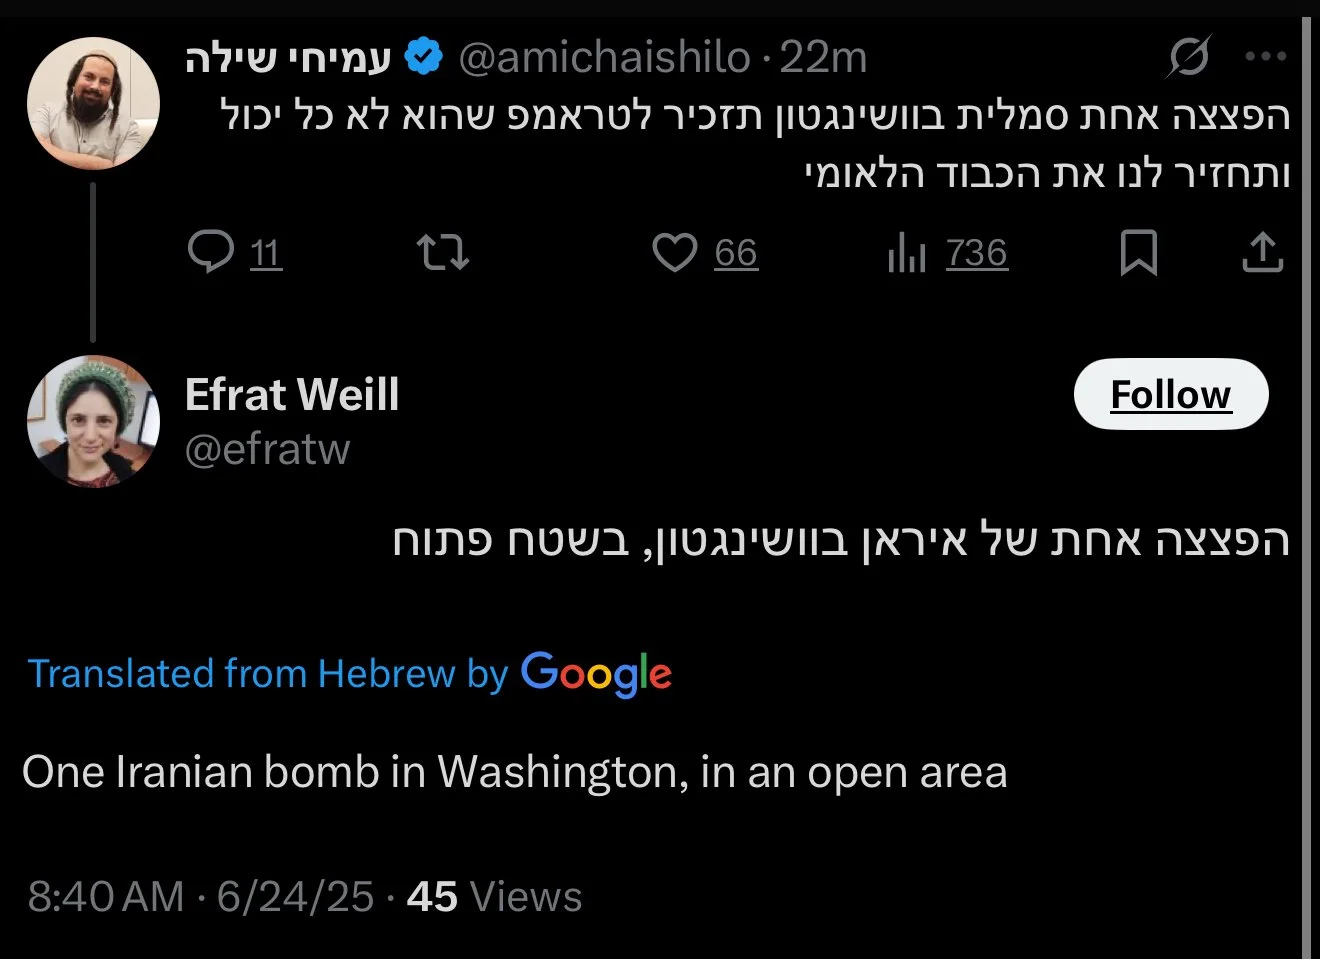The height and width of the screenshot is (959, 1320).
Task: Repost the tweet using the retweet icon
Action: click(x=442, y=252)
